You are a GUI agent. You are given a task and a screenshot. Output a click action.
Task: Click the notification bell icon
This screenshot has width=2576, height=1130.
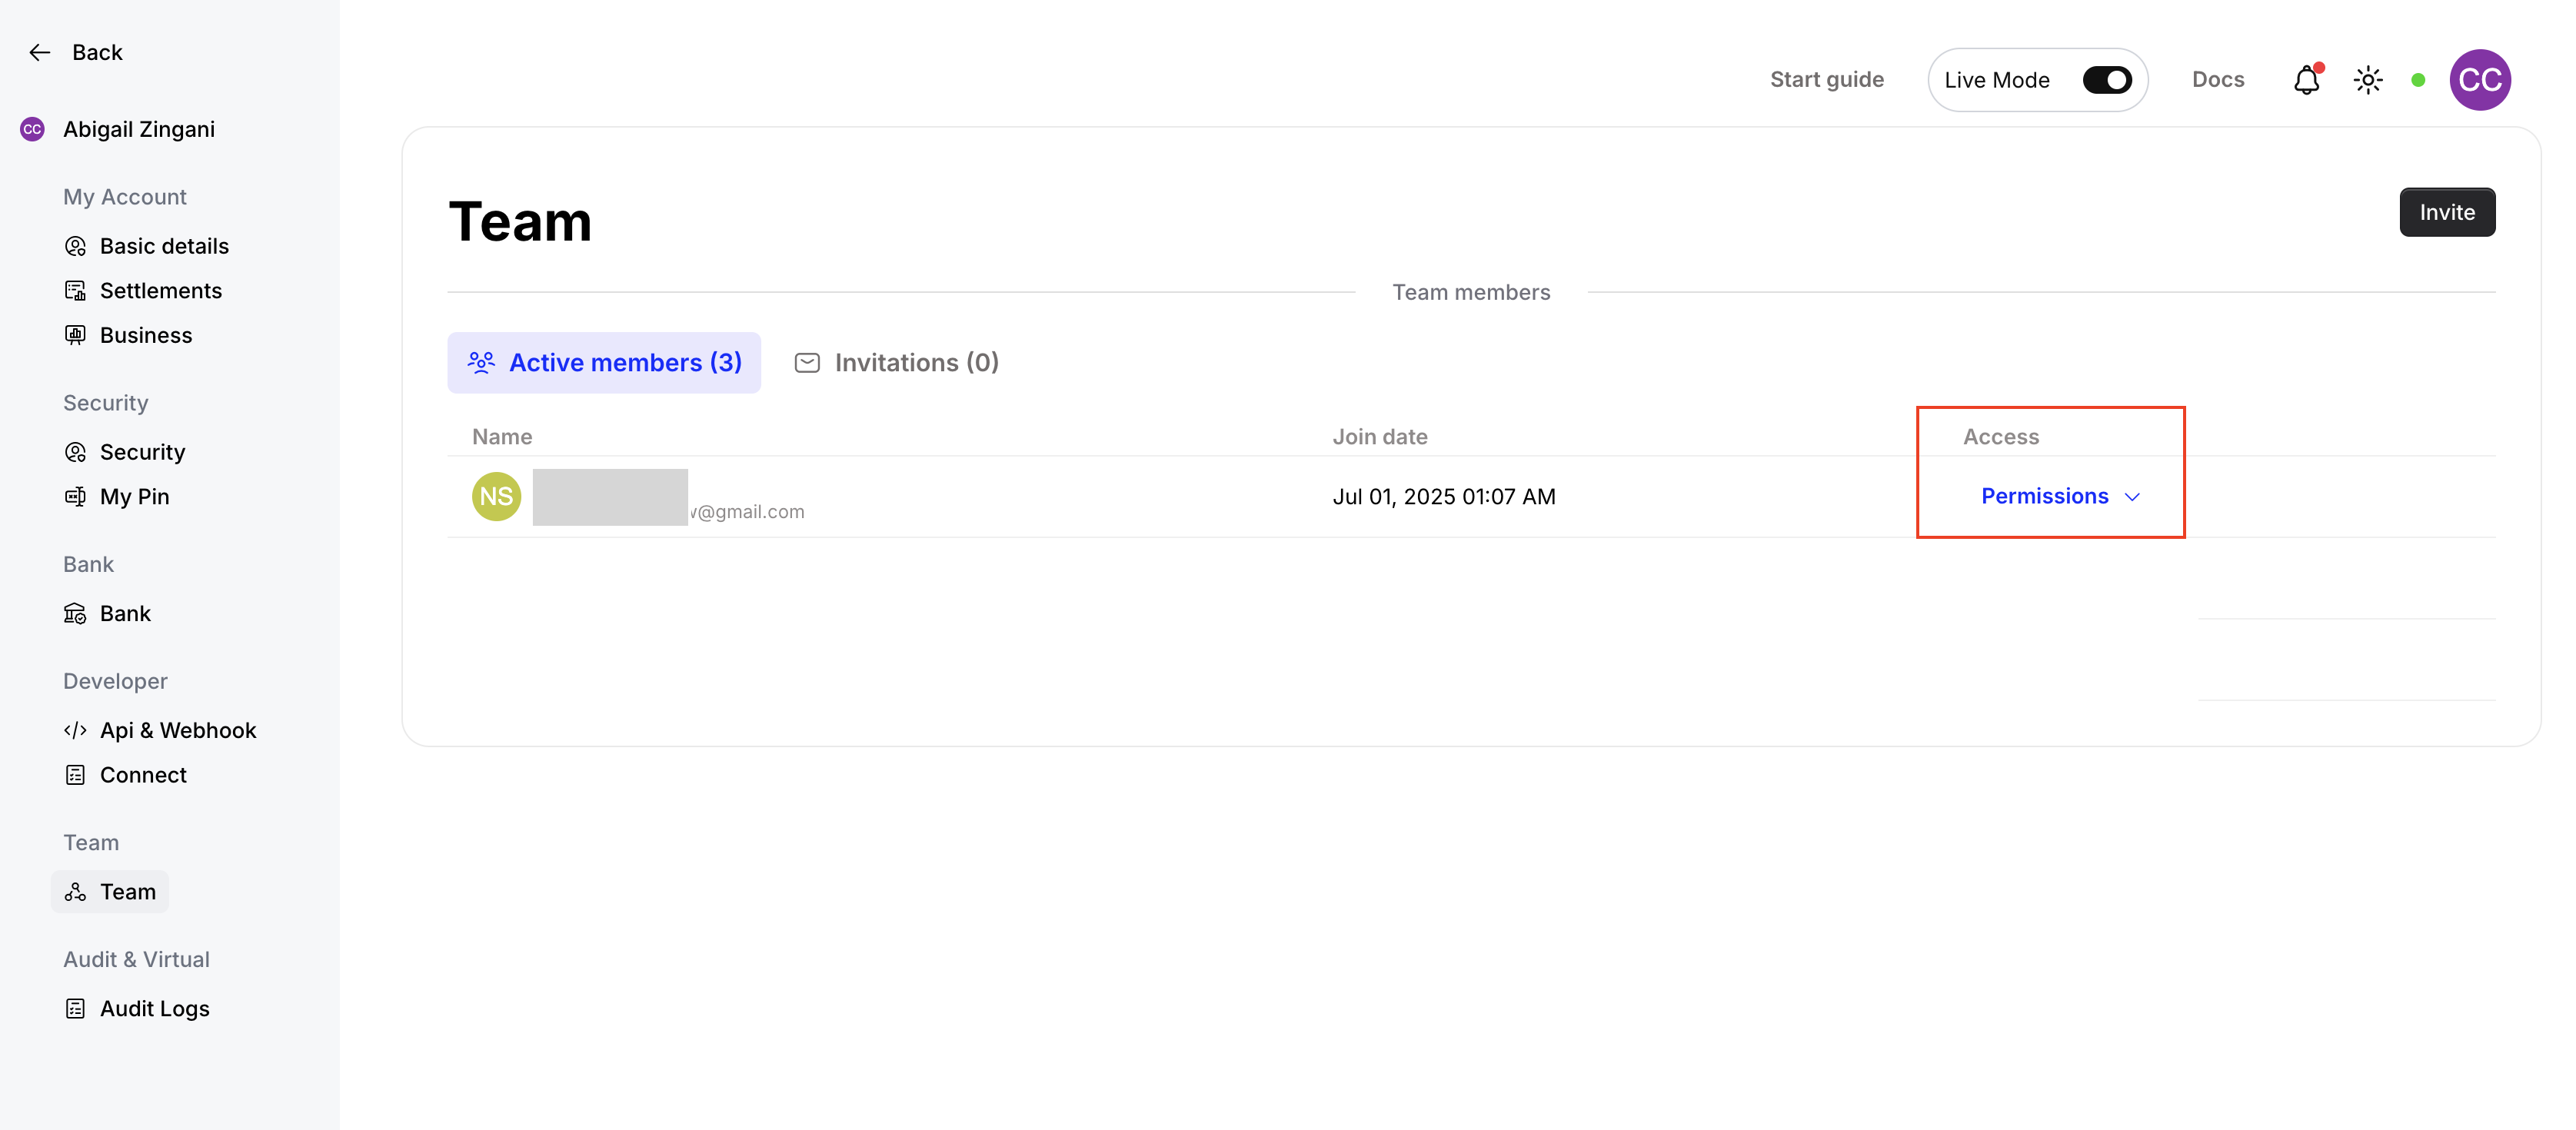(2306, 80)
